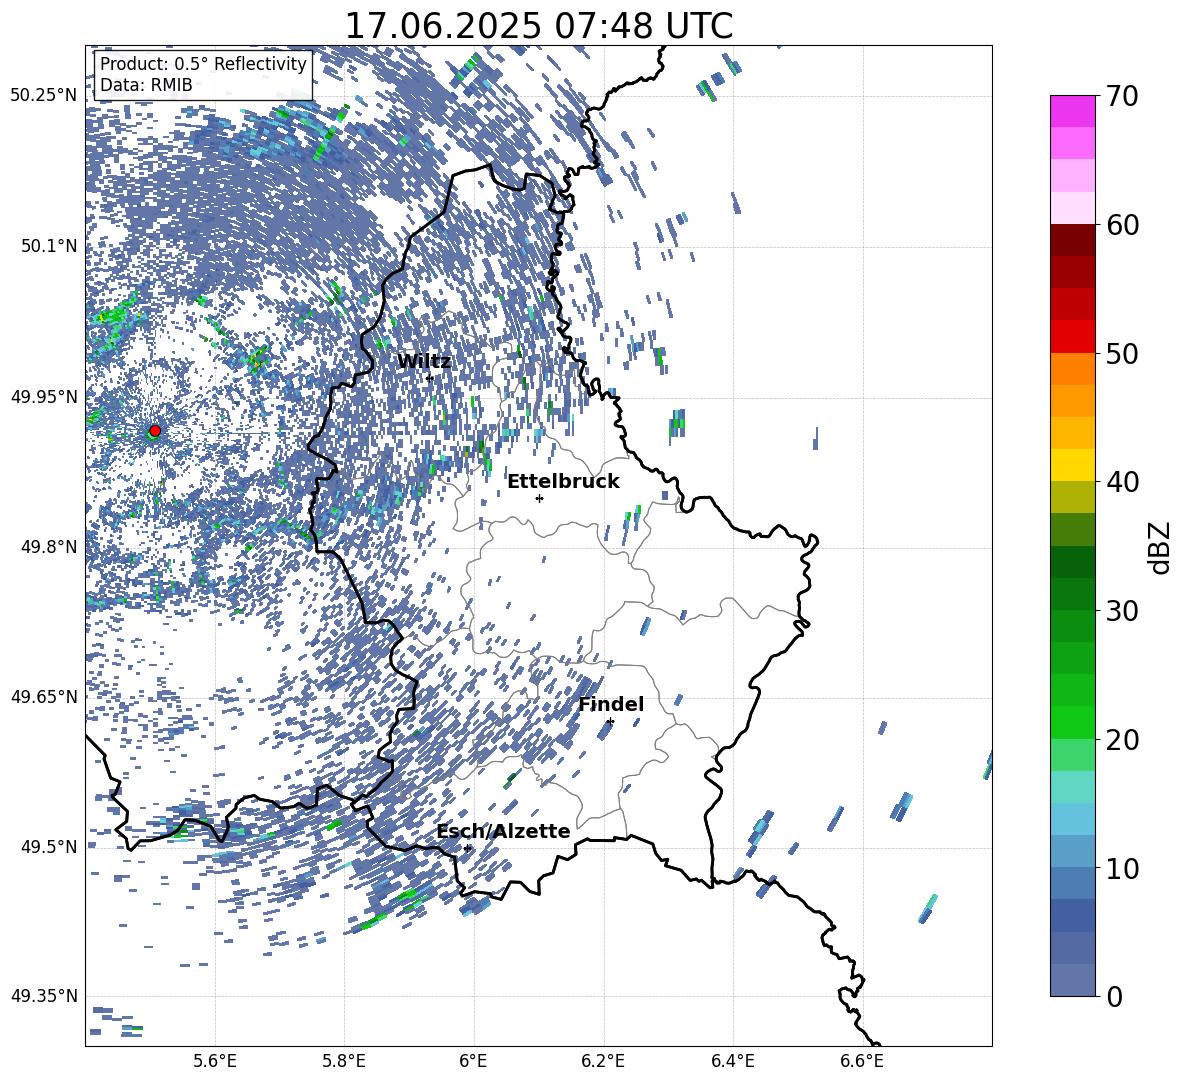
Task: Click the orange colorbar band below 50 dBZ
Action: 1072,368
